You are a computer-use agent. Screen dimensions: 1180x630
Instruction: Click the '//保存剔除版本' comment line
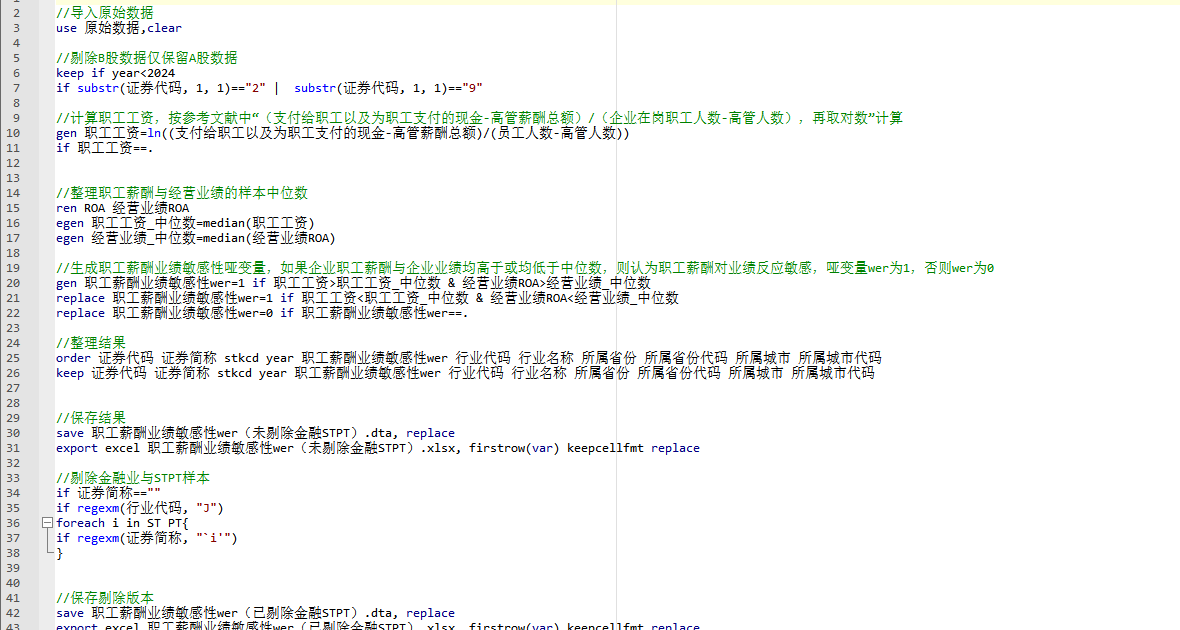tap(105, 598)
